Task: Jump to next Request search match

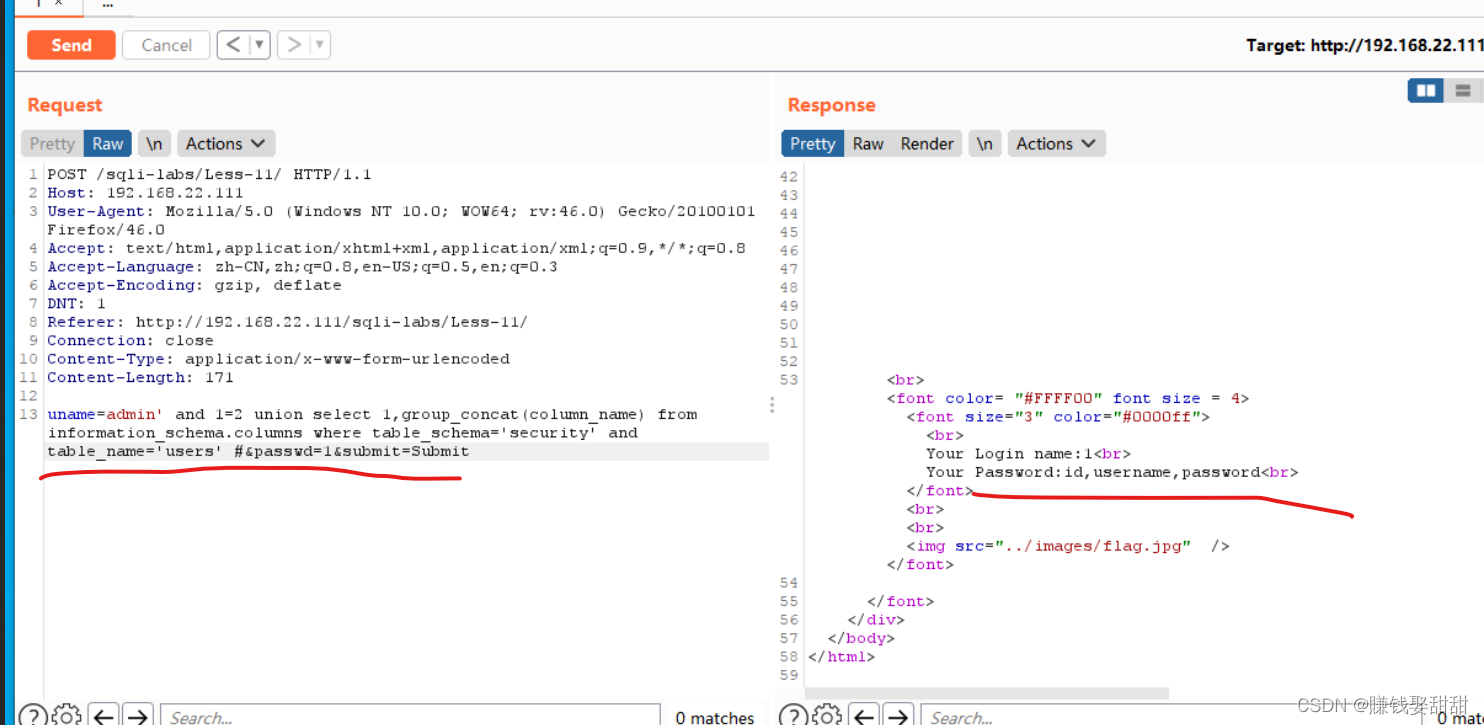Action: coord(138,716)
